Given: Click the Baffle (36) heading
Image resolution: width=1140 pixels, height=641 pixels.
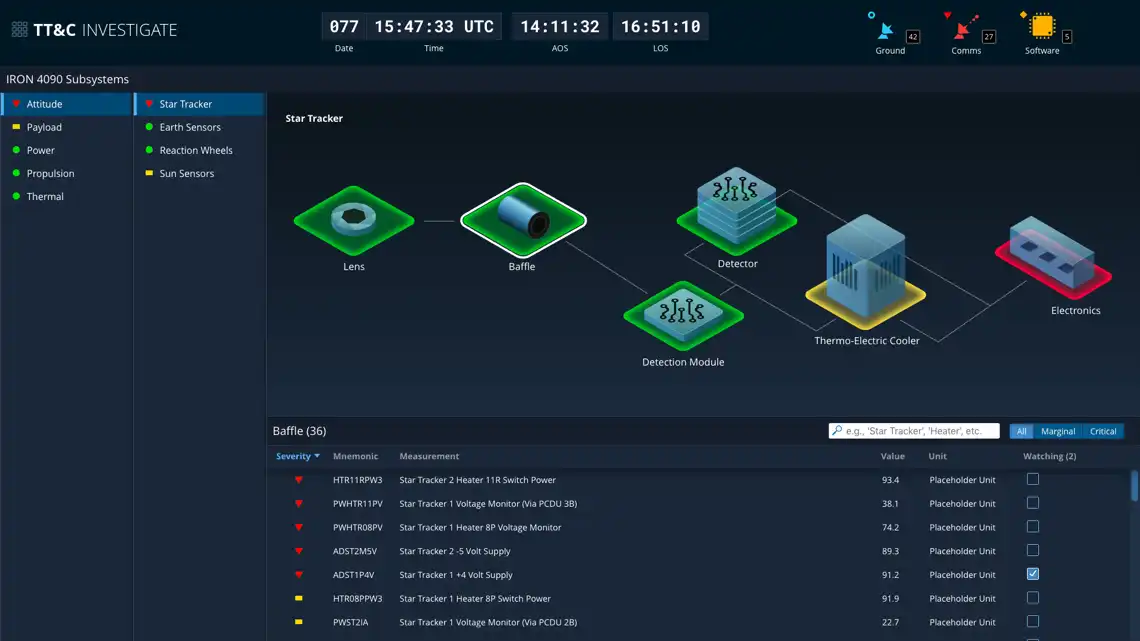Looking at the screenshot, I should [300, 431].
